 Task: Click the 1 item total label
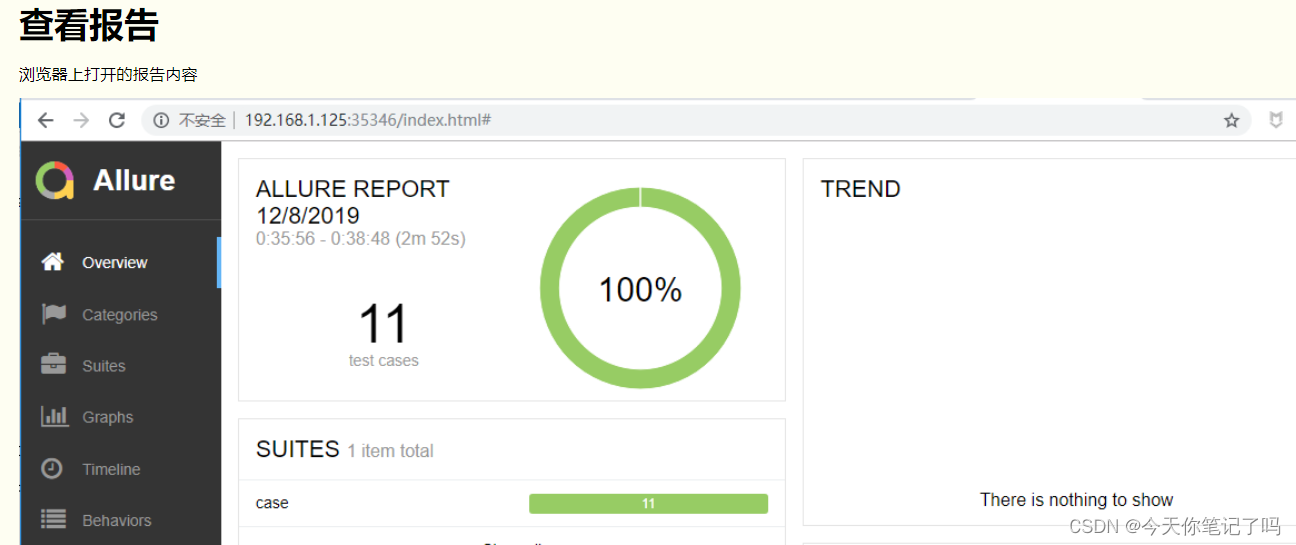pyautogui.click(x=390, y=451)
